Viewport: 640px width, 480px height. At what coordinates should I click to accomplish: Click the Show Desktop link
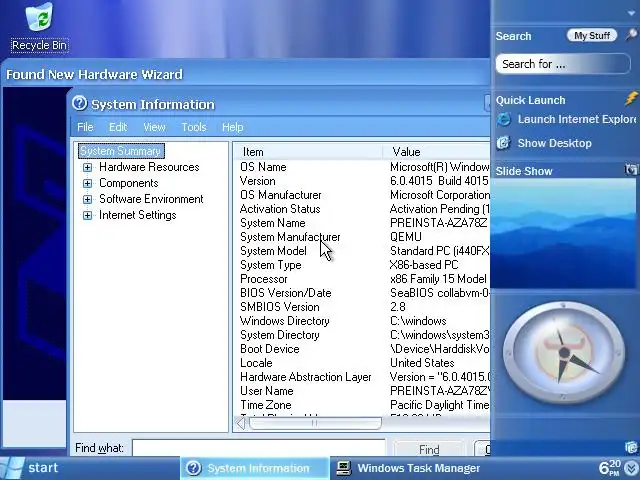(x=554, y=143)
